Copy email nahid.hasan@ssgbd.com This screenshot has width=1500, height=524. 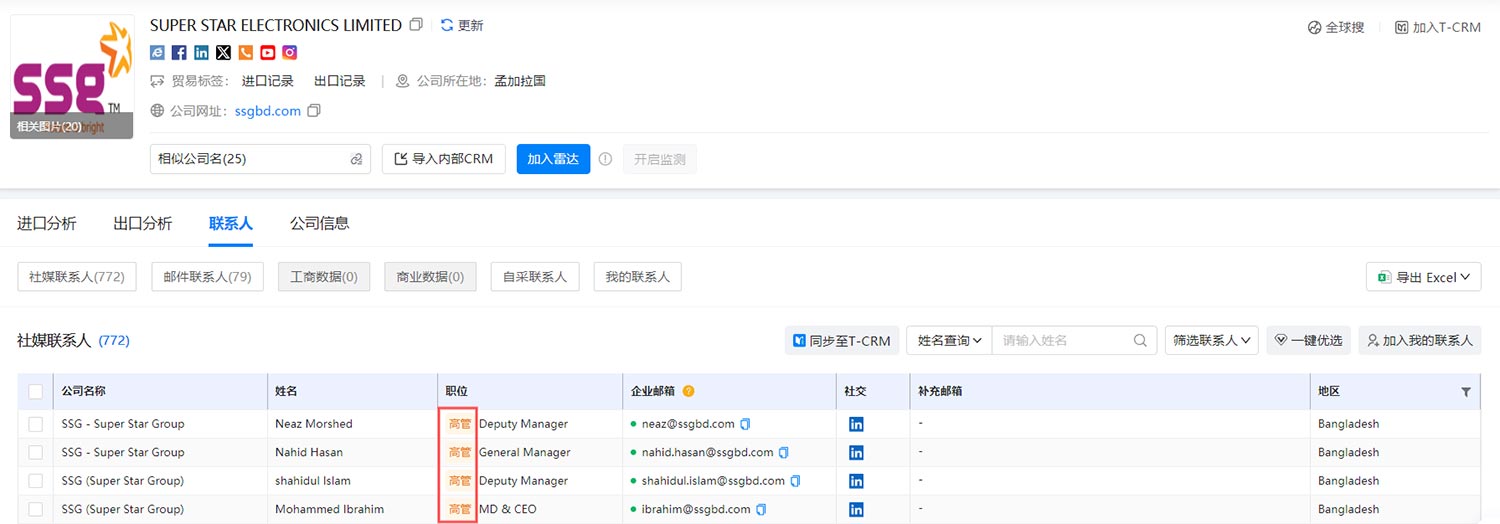[x=784, y=452]
